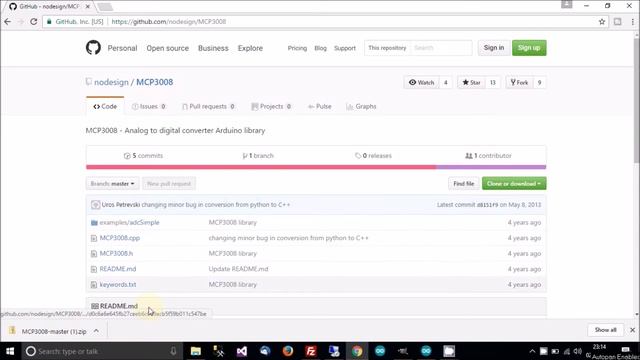The width and height of the screenshot is (640, 360).
Task: Open the nodesign owner link
Action: [111, 82]
